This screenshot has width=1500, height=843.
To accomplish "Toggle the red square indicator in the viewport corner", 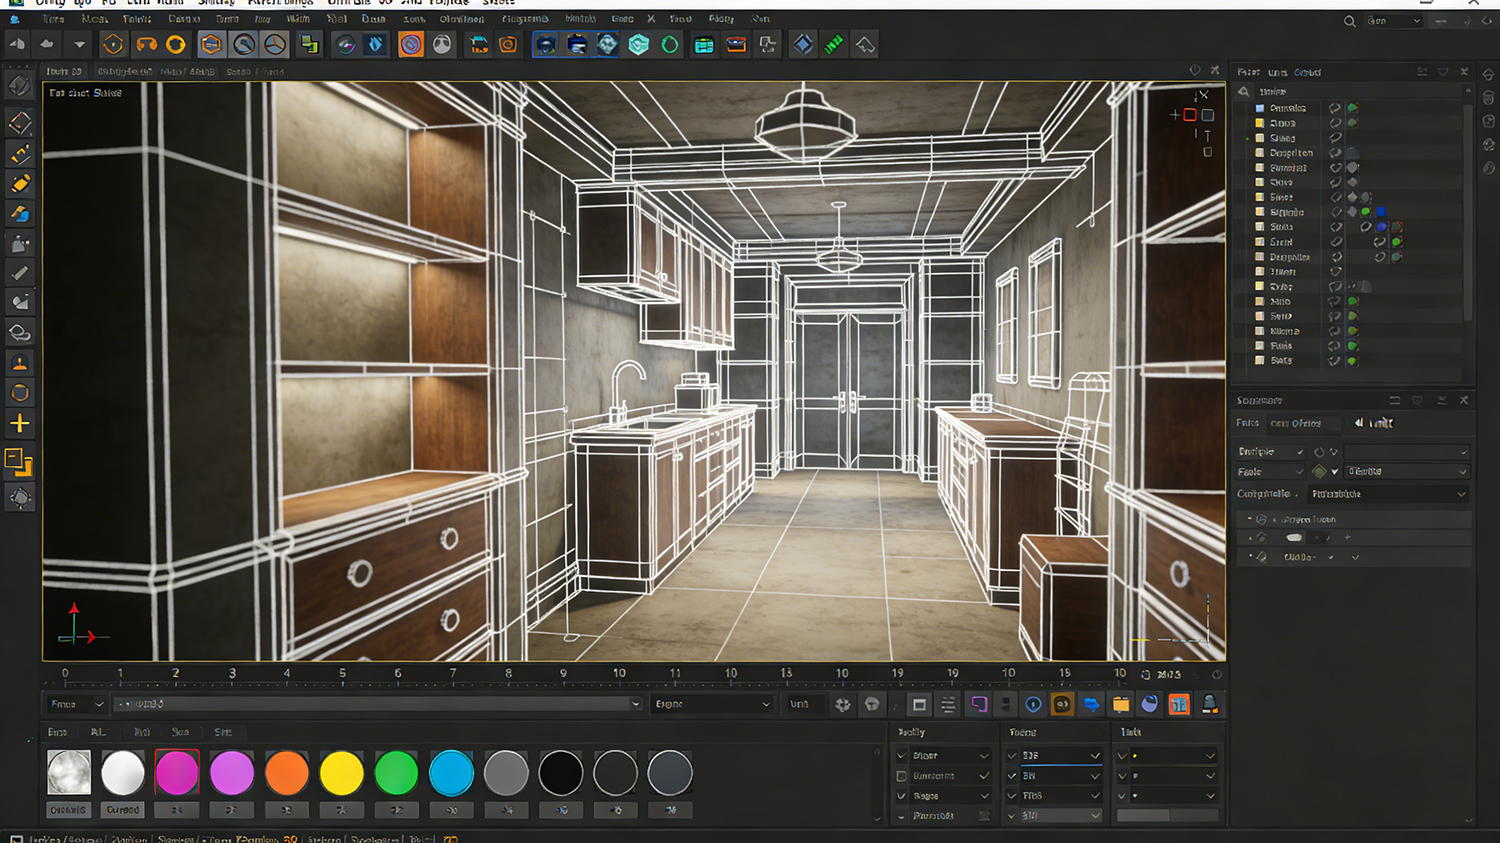I will tap(1190, 115).
